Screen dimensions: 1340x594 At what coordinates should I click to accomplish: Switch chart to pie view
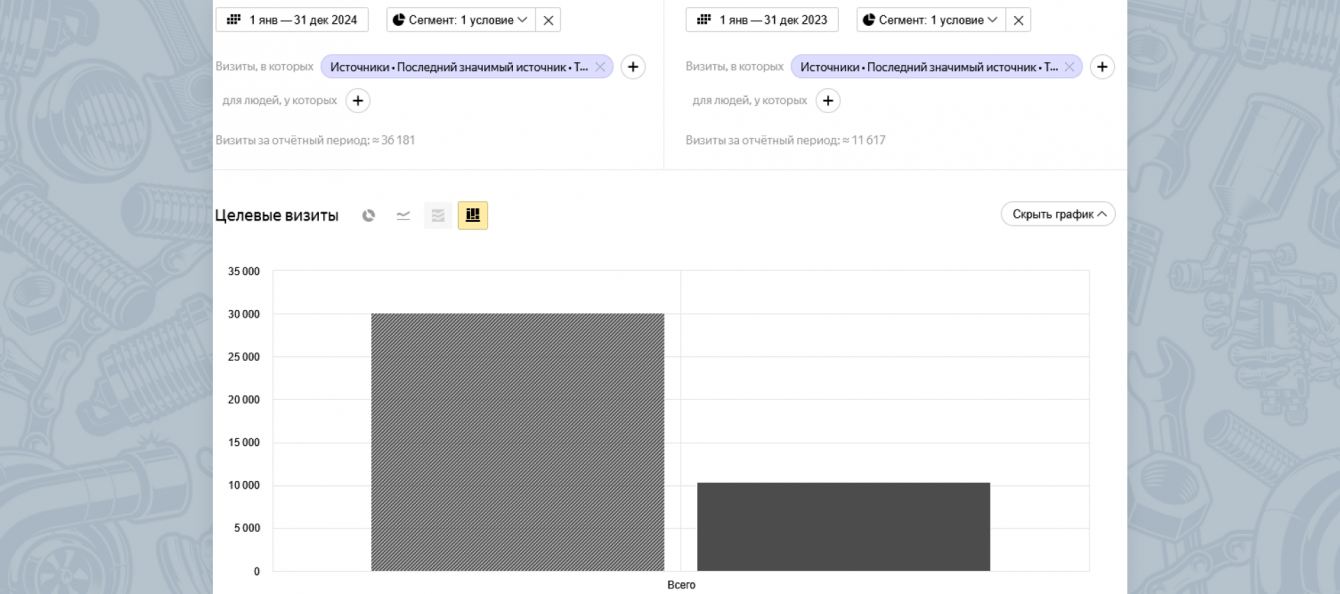[369, 216]
